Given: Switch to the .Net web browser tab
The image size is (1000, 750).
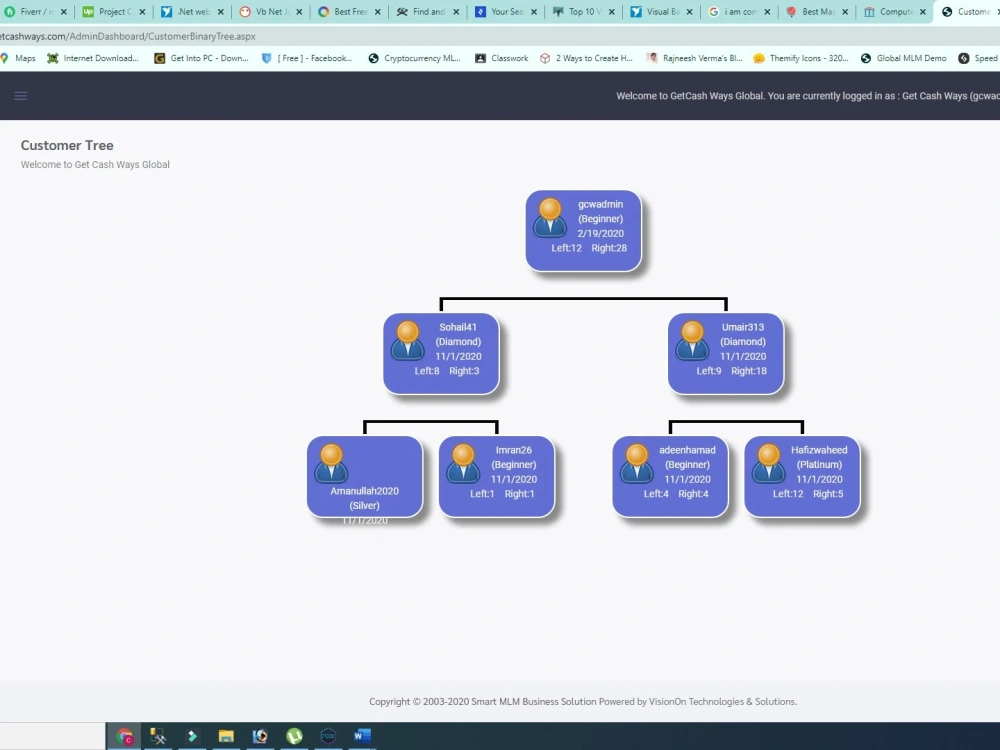Looking at the screenshot, I should tap(187, 11).
